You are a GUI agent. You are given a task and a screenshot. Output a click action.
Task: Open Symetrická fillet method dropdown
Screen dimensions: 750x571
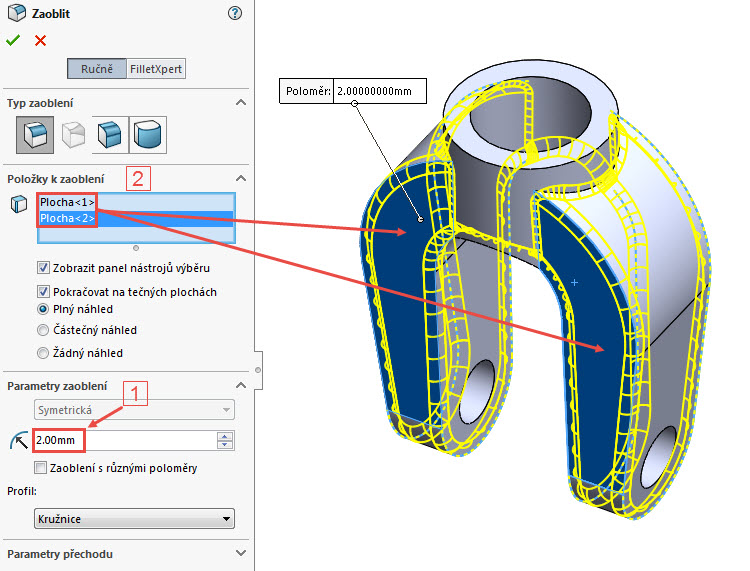(134, 410)
